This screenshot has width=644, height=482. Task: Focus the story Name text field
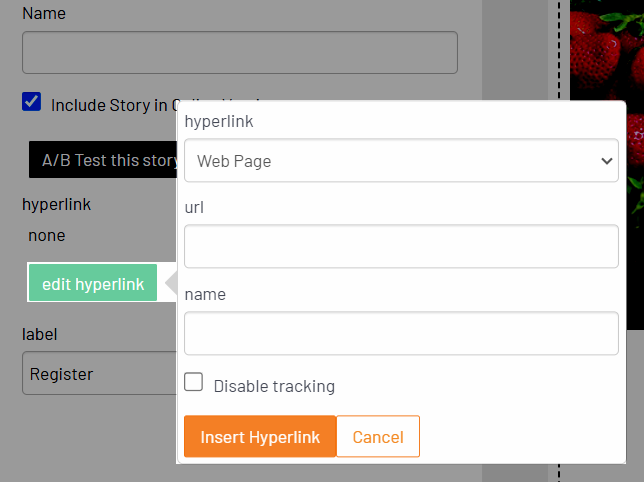pyautogui.click(x=239, y=53)
